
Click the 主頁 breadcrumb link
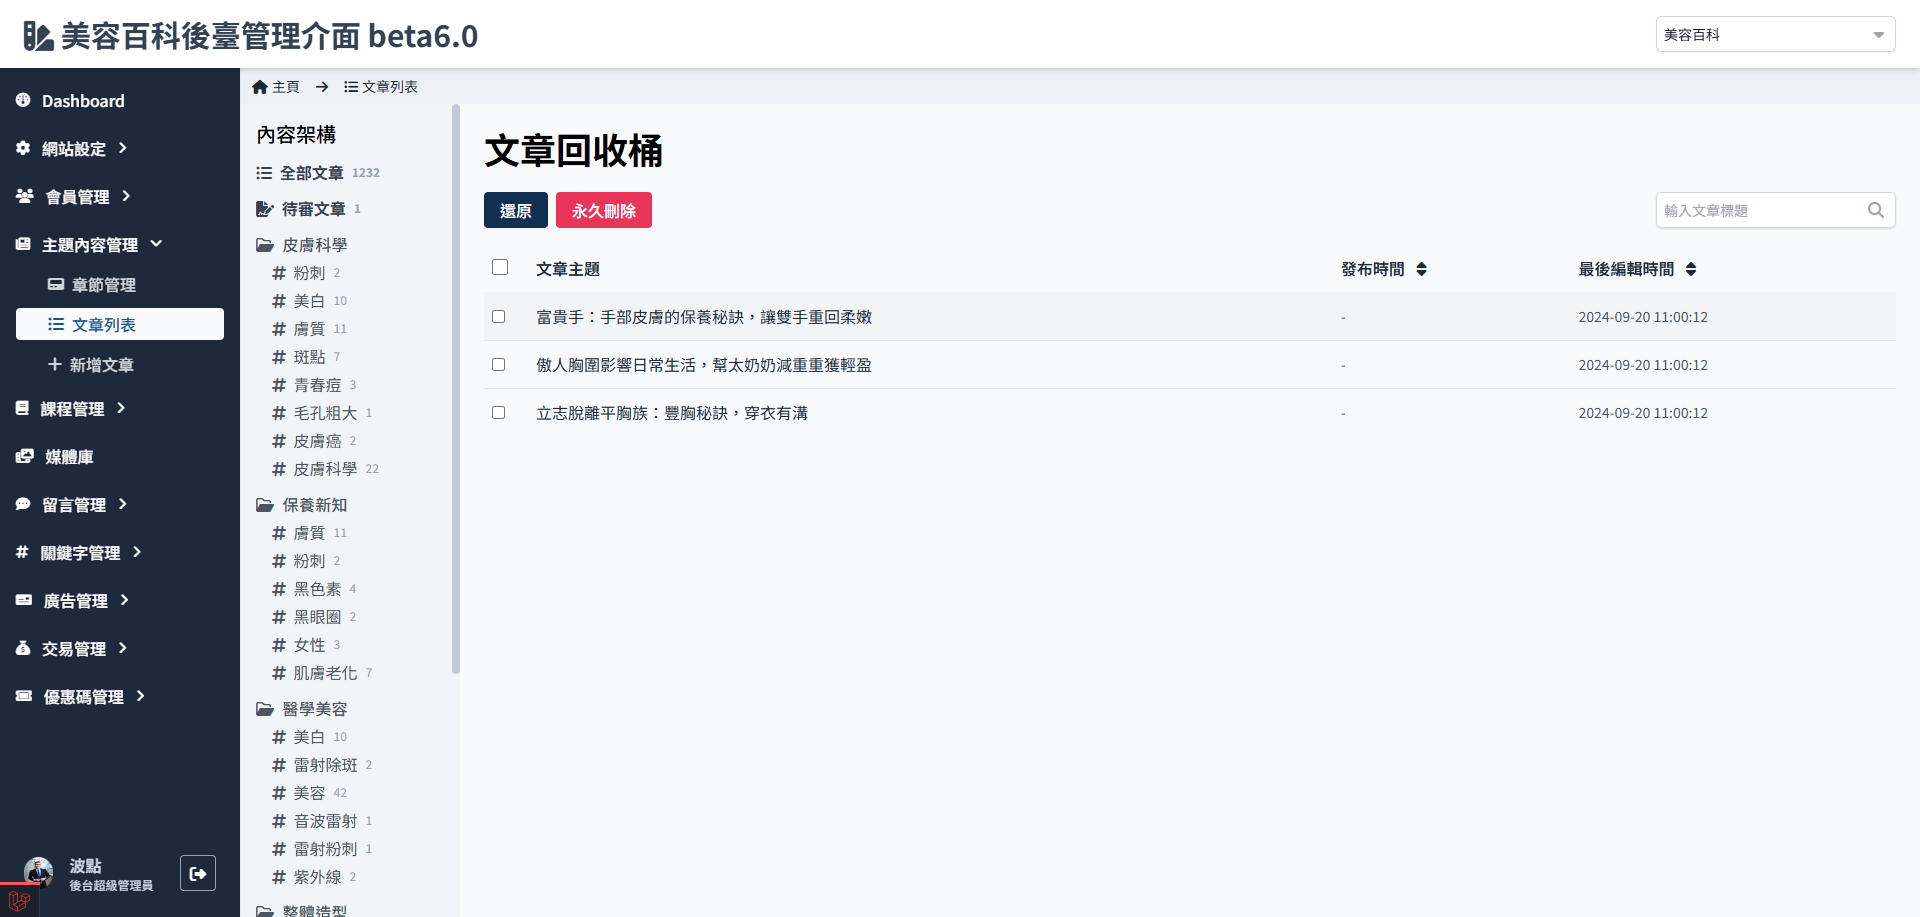pyautogui.click(x=286, y=87)
